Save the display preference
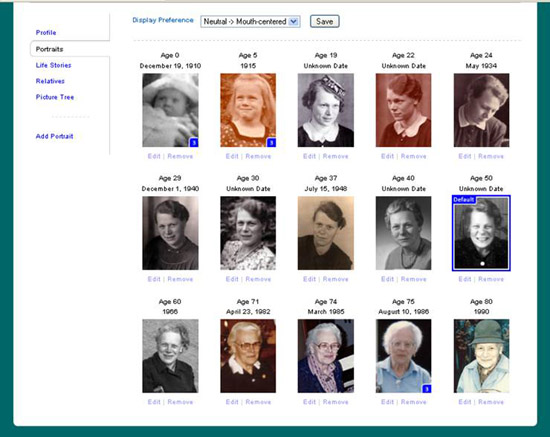The width and height of the screenshot is (550, 437). point(324,21)
